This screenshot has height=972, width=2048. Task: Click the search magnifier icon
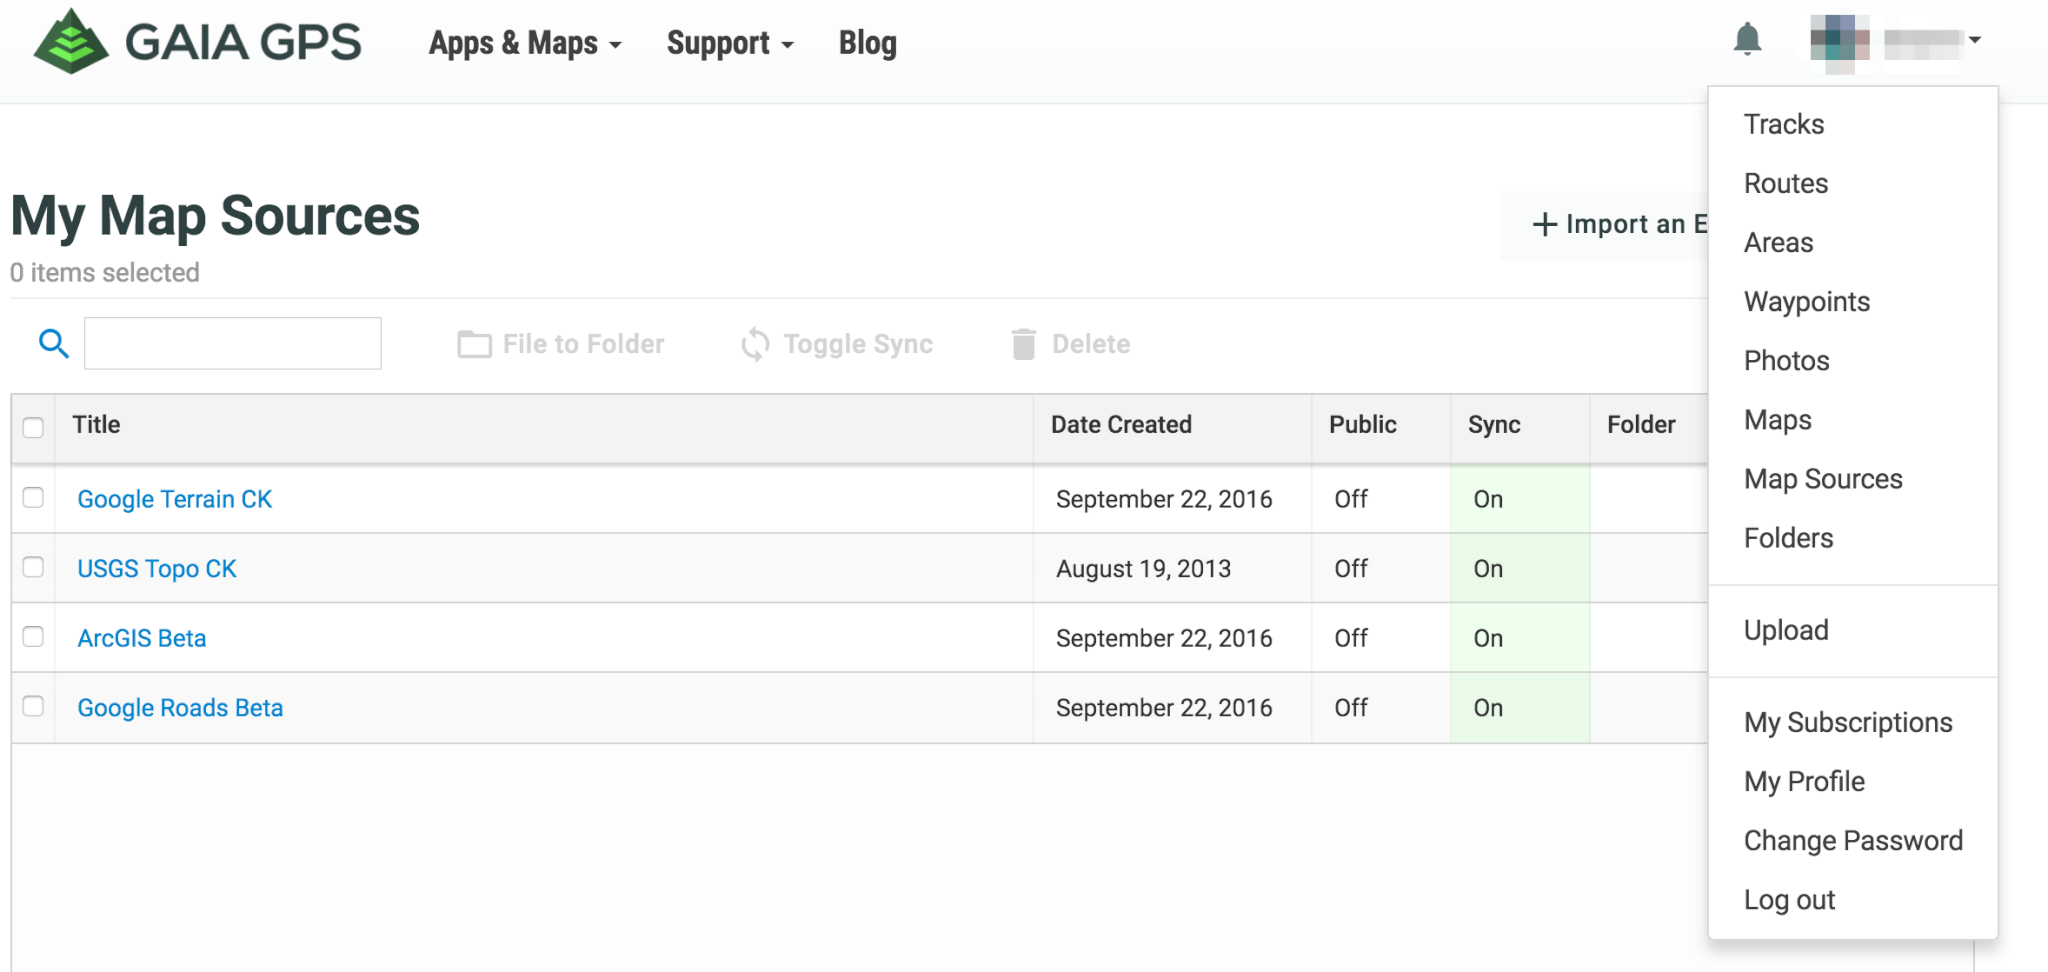click(x=53, y=344)
